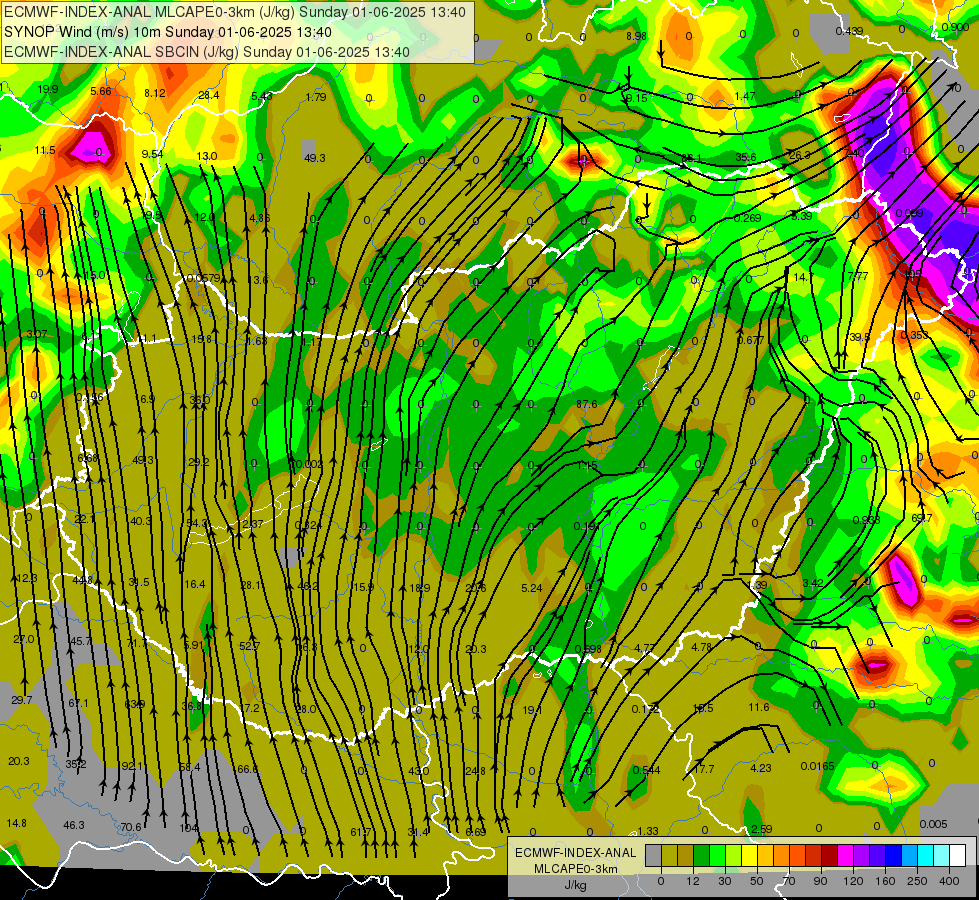
Task: Click 'MLCAPE0-3km' label in the legend box
Action: click(x=575, y=869)
